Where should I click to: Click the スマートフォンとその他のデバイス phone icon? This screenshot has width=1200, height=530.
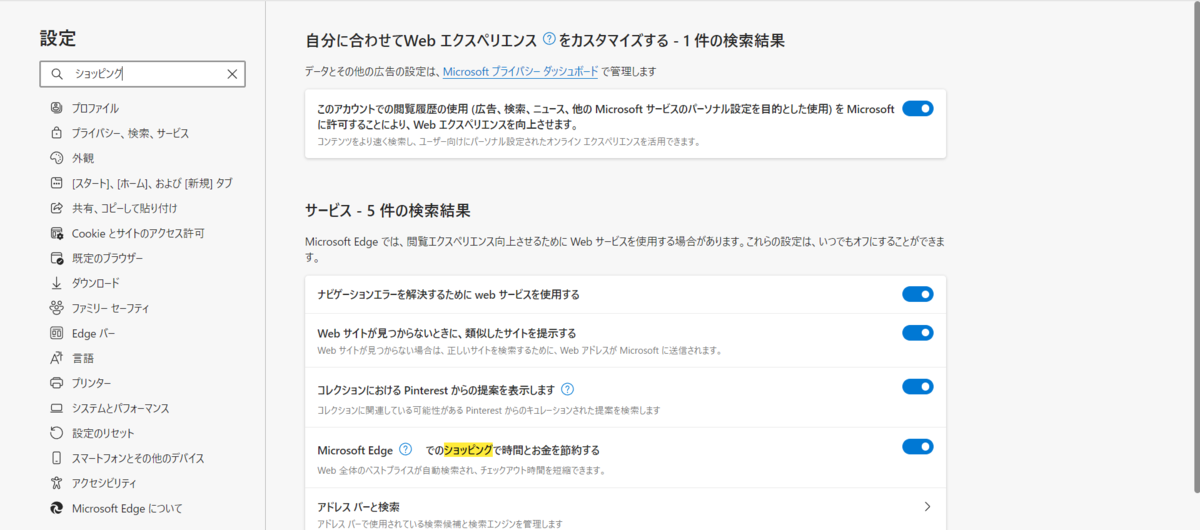coord(56,458)
